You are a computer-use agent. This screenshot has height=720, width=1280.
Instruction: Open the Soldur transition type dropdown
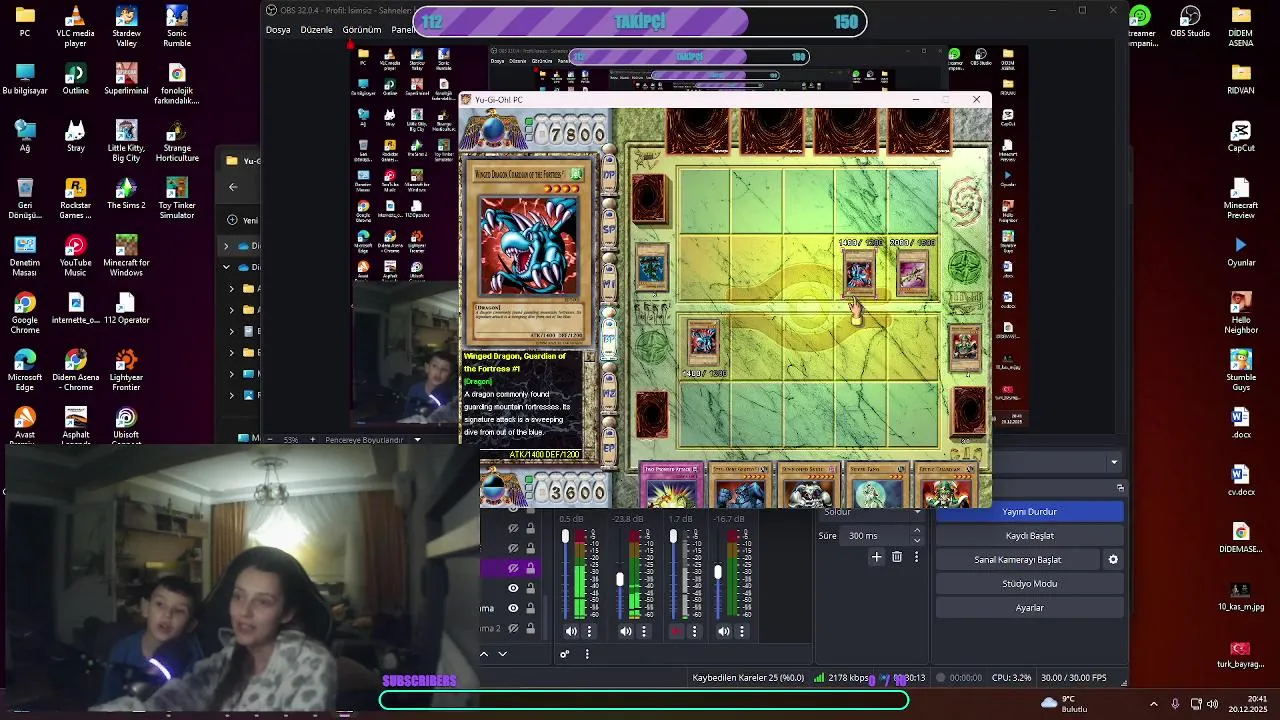click(868, 512)
